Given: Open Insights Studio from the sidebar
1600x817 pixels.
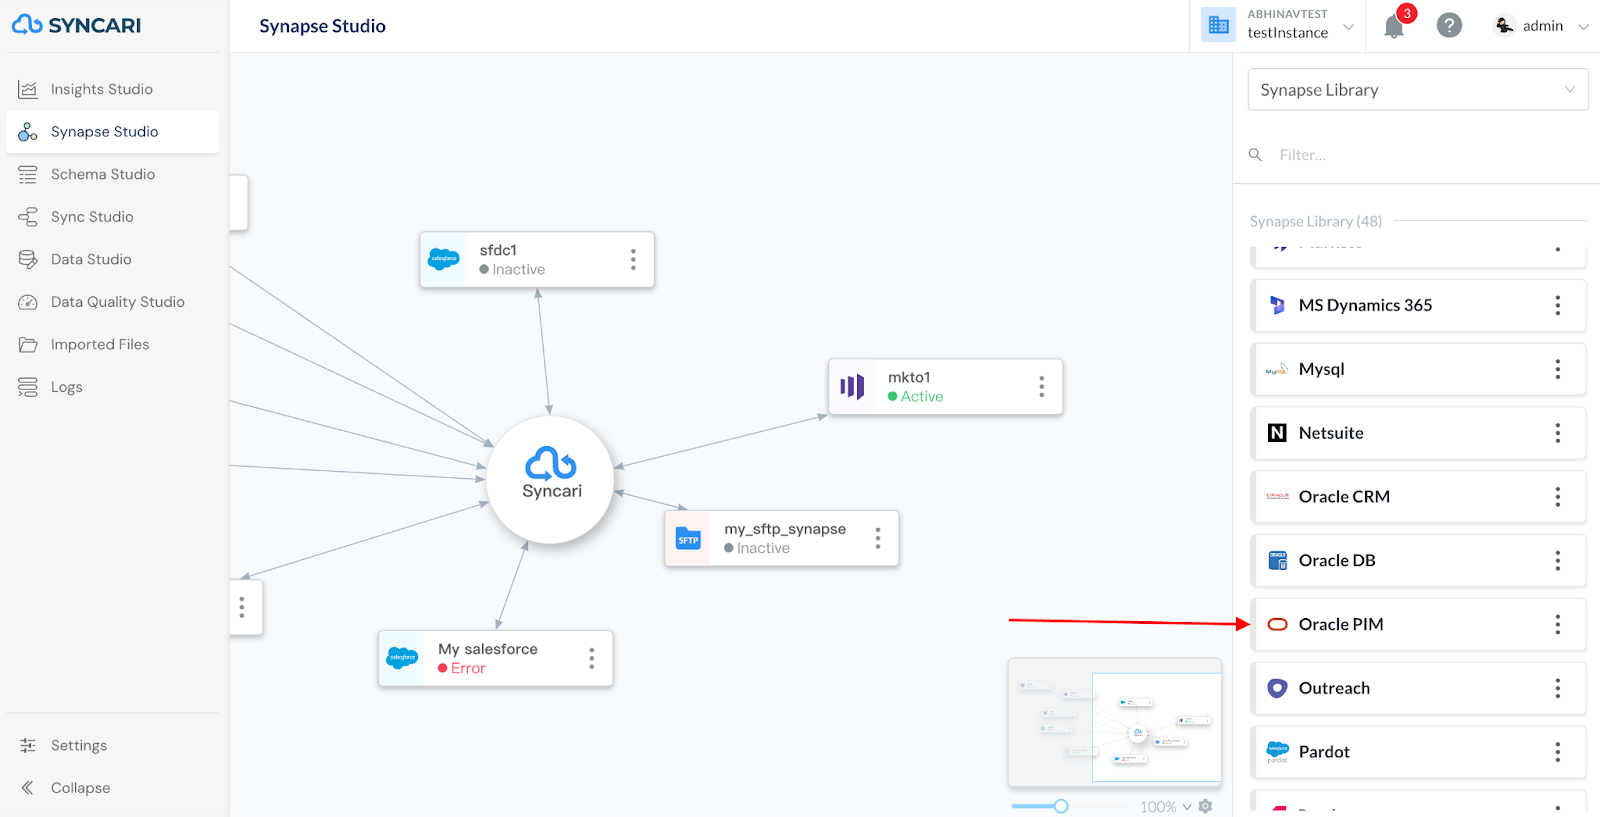Looking at the screenshot, I should [112, 89].
